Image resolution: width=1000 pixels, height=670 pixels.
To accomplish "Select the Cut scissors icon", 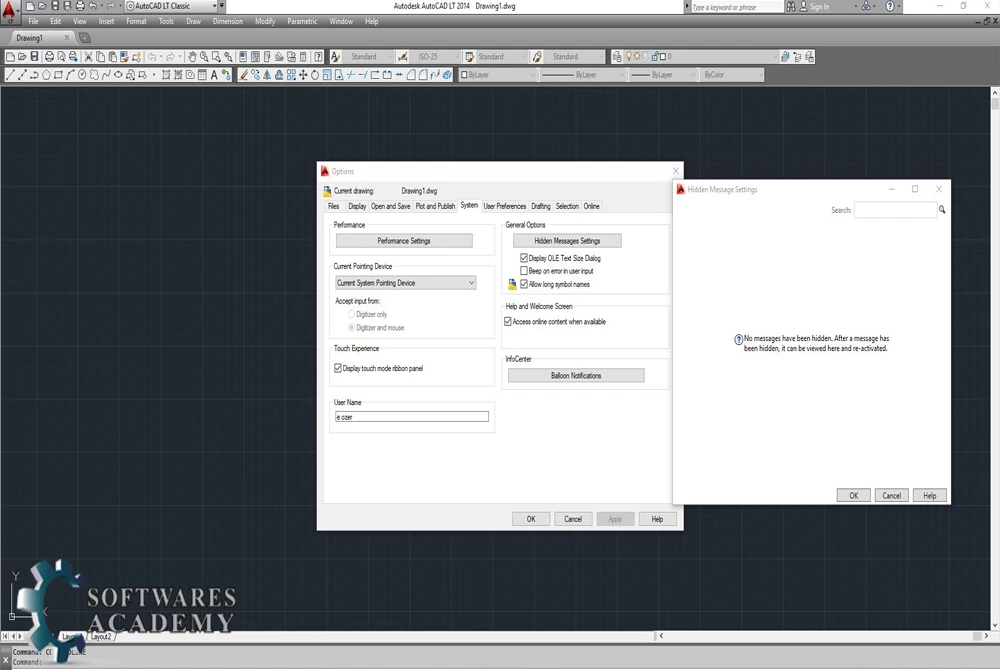I will pyautogui.click(x=89, y=57).
